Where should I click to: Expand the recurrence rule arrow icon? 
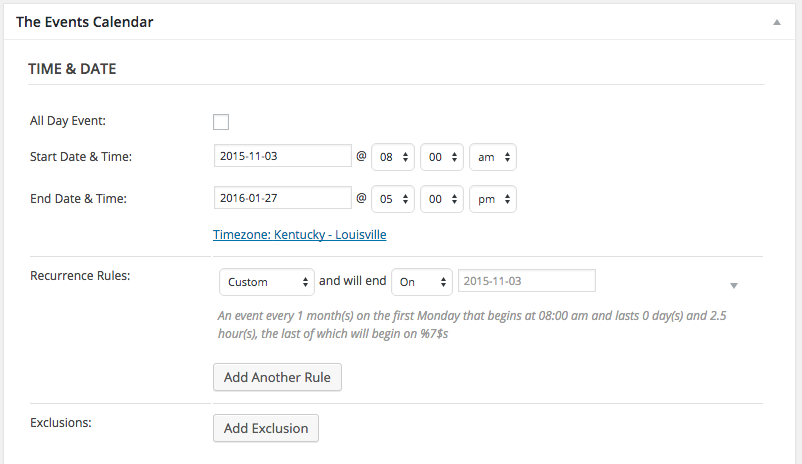[734, 286]
